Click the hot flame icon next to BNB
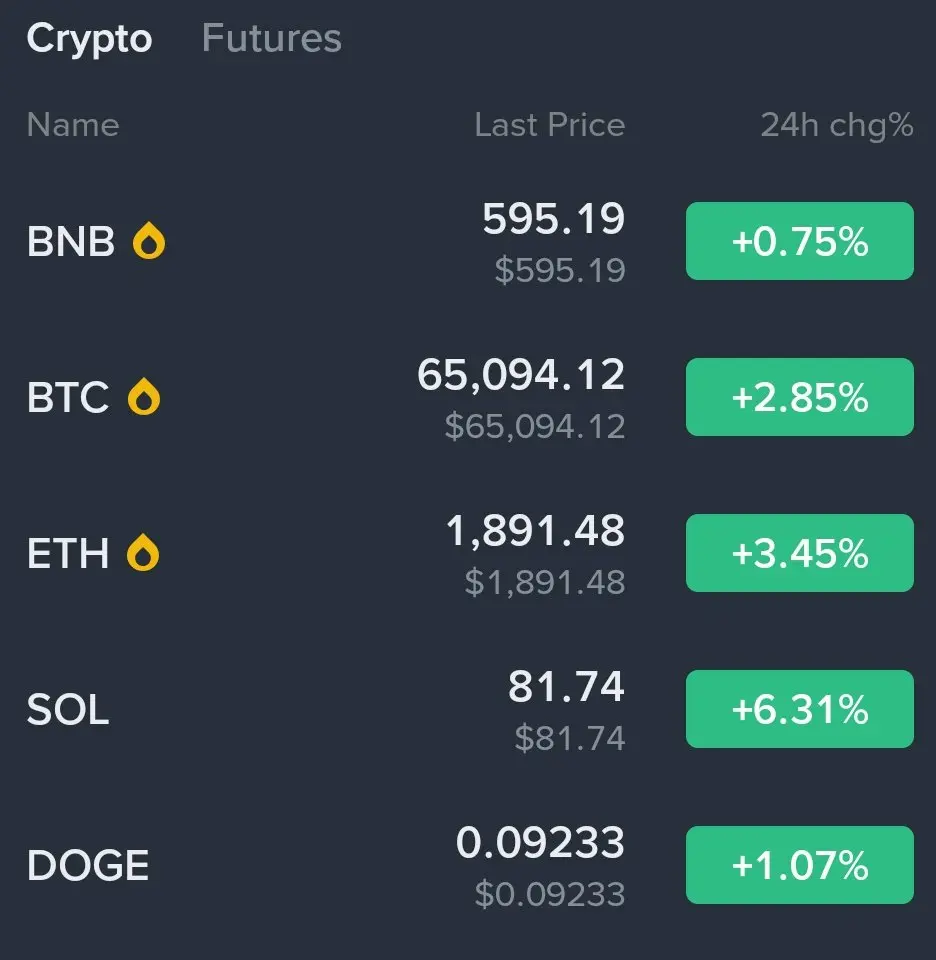 tap(149, 241)
